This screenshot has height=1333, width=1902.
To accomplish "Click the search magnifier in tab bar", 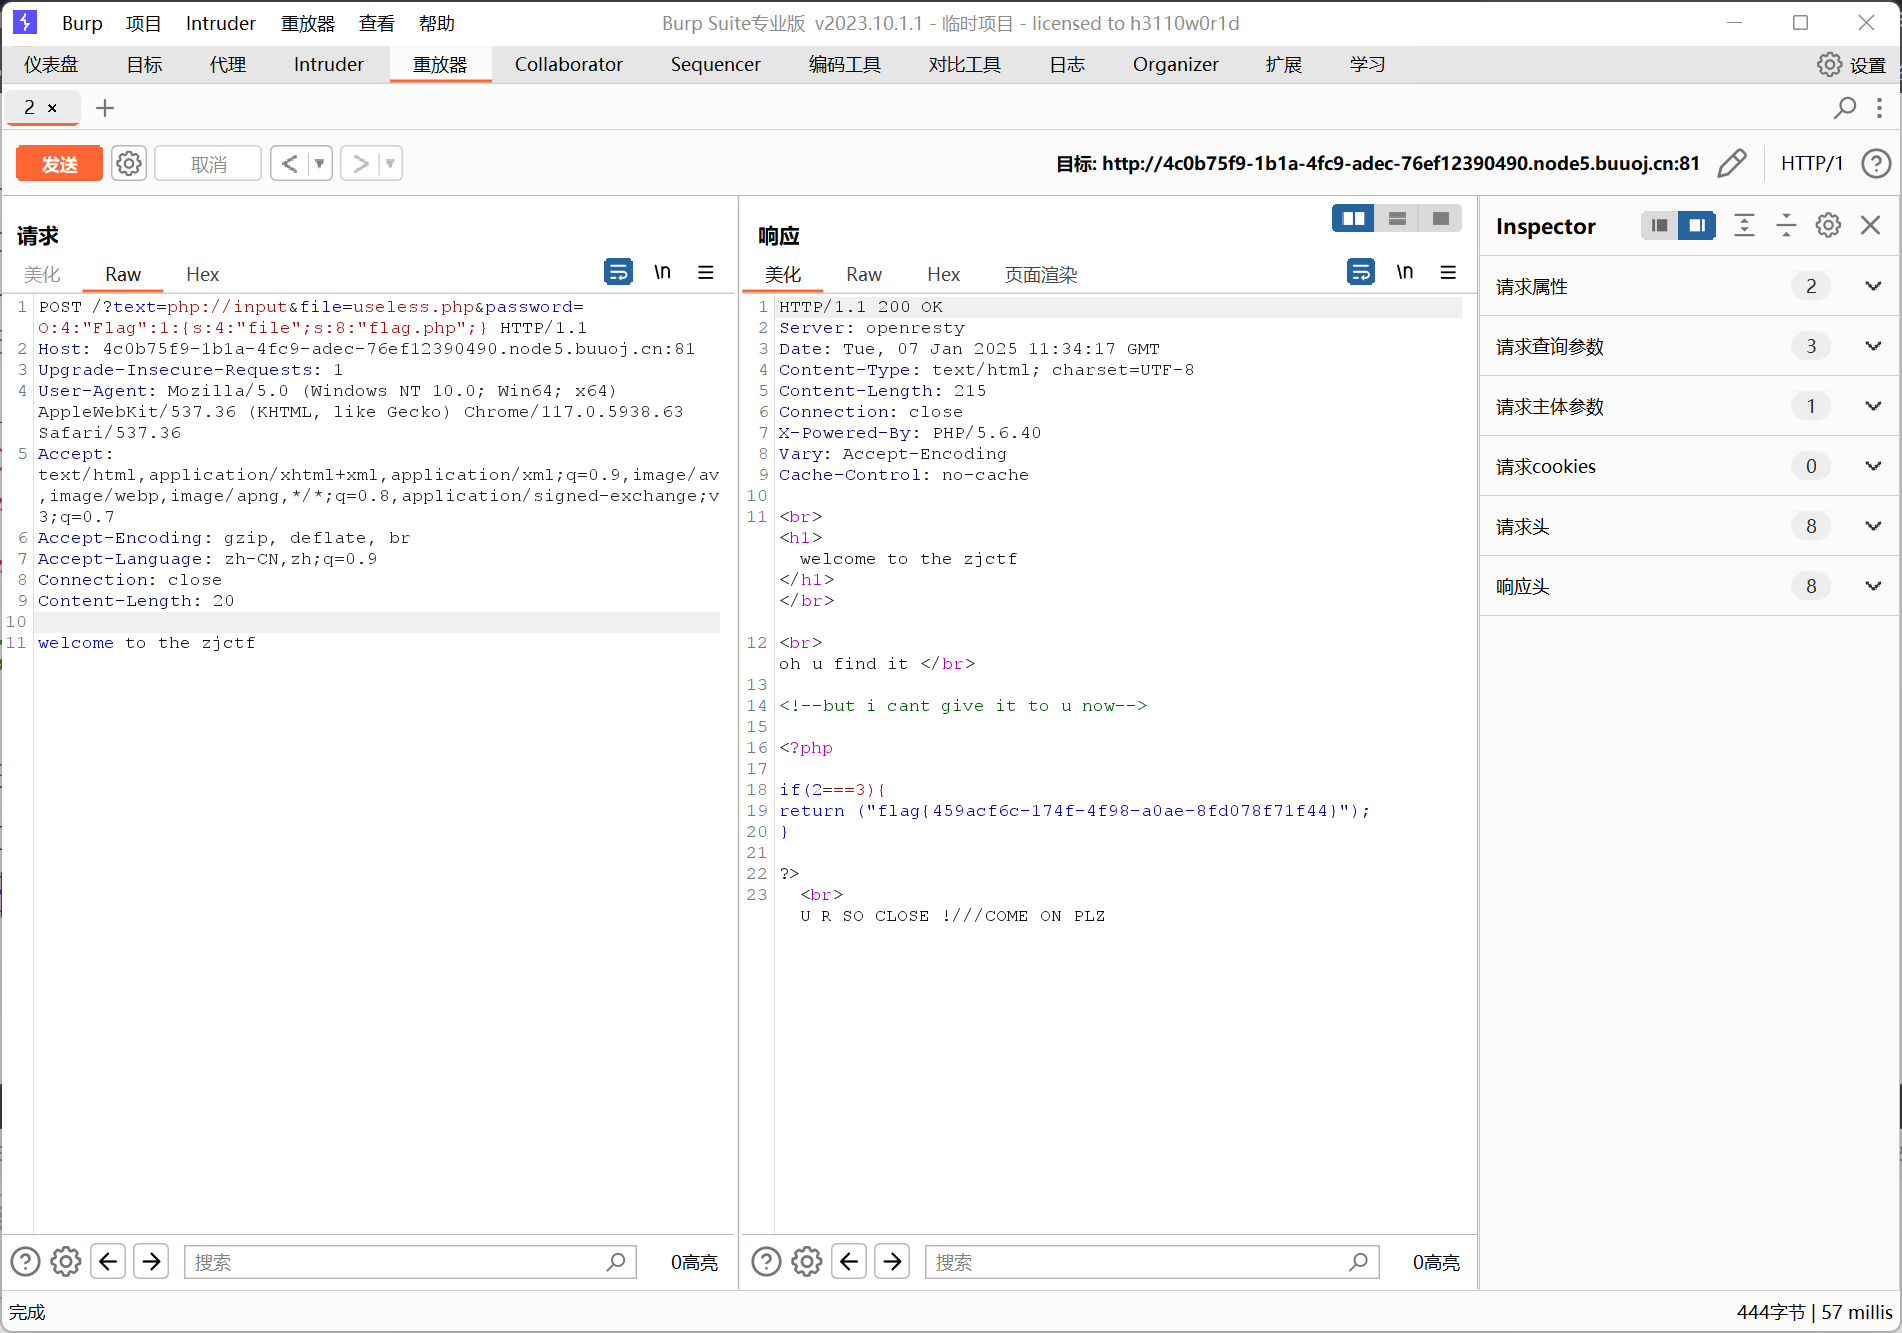I will click(x=1845, y=108).
